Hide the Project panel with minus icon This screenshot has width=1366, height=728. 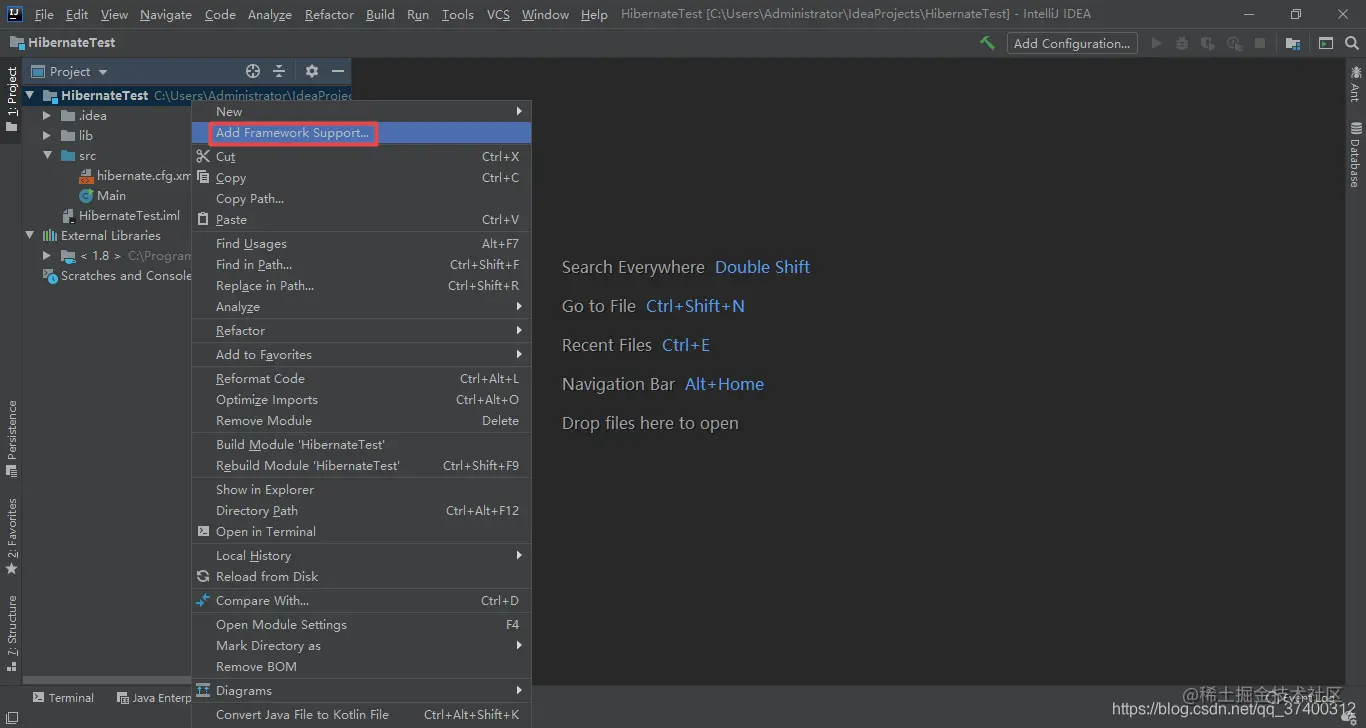338,71
